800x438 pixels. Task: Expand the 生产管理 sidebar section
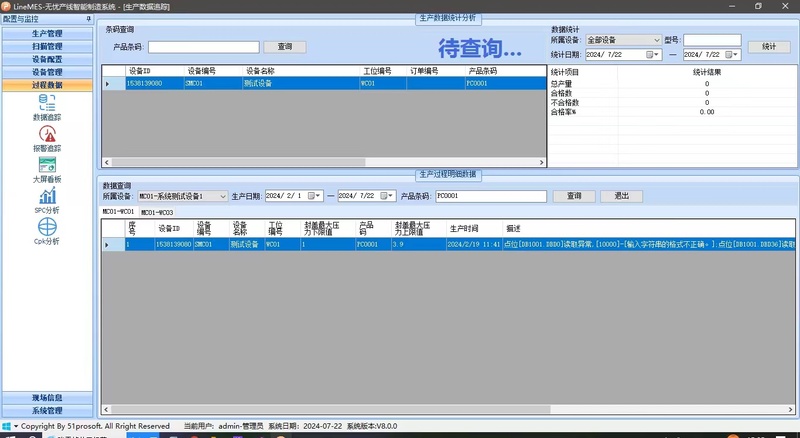point(47,34)
